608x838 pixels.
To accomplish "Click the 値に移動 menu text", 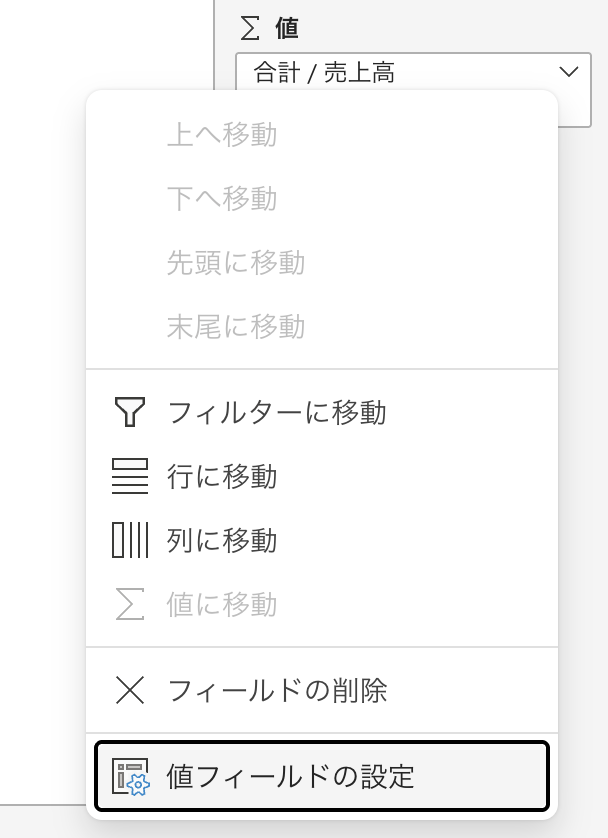I will coord(222,604).
